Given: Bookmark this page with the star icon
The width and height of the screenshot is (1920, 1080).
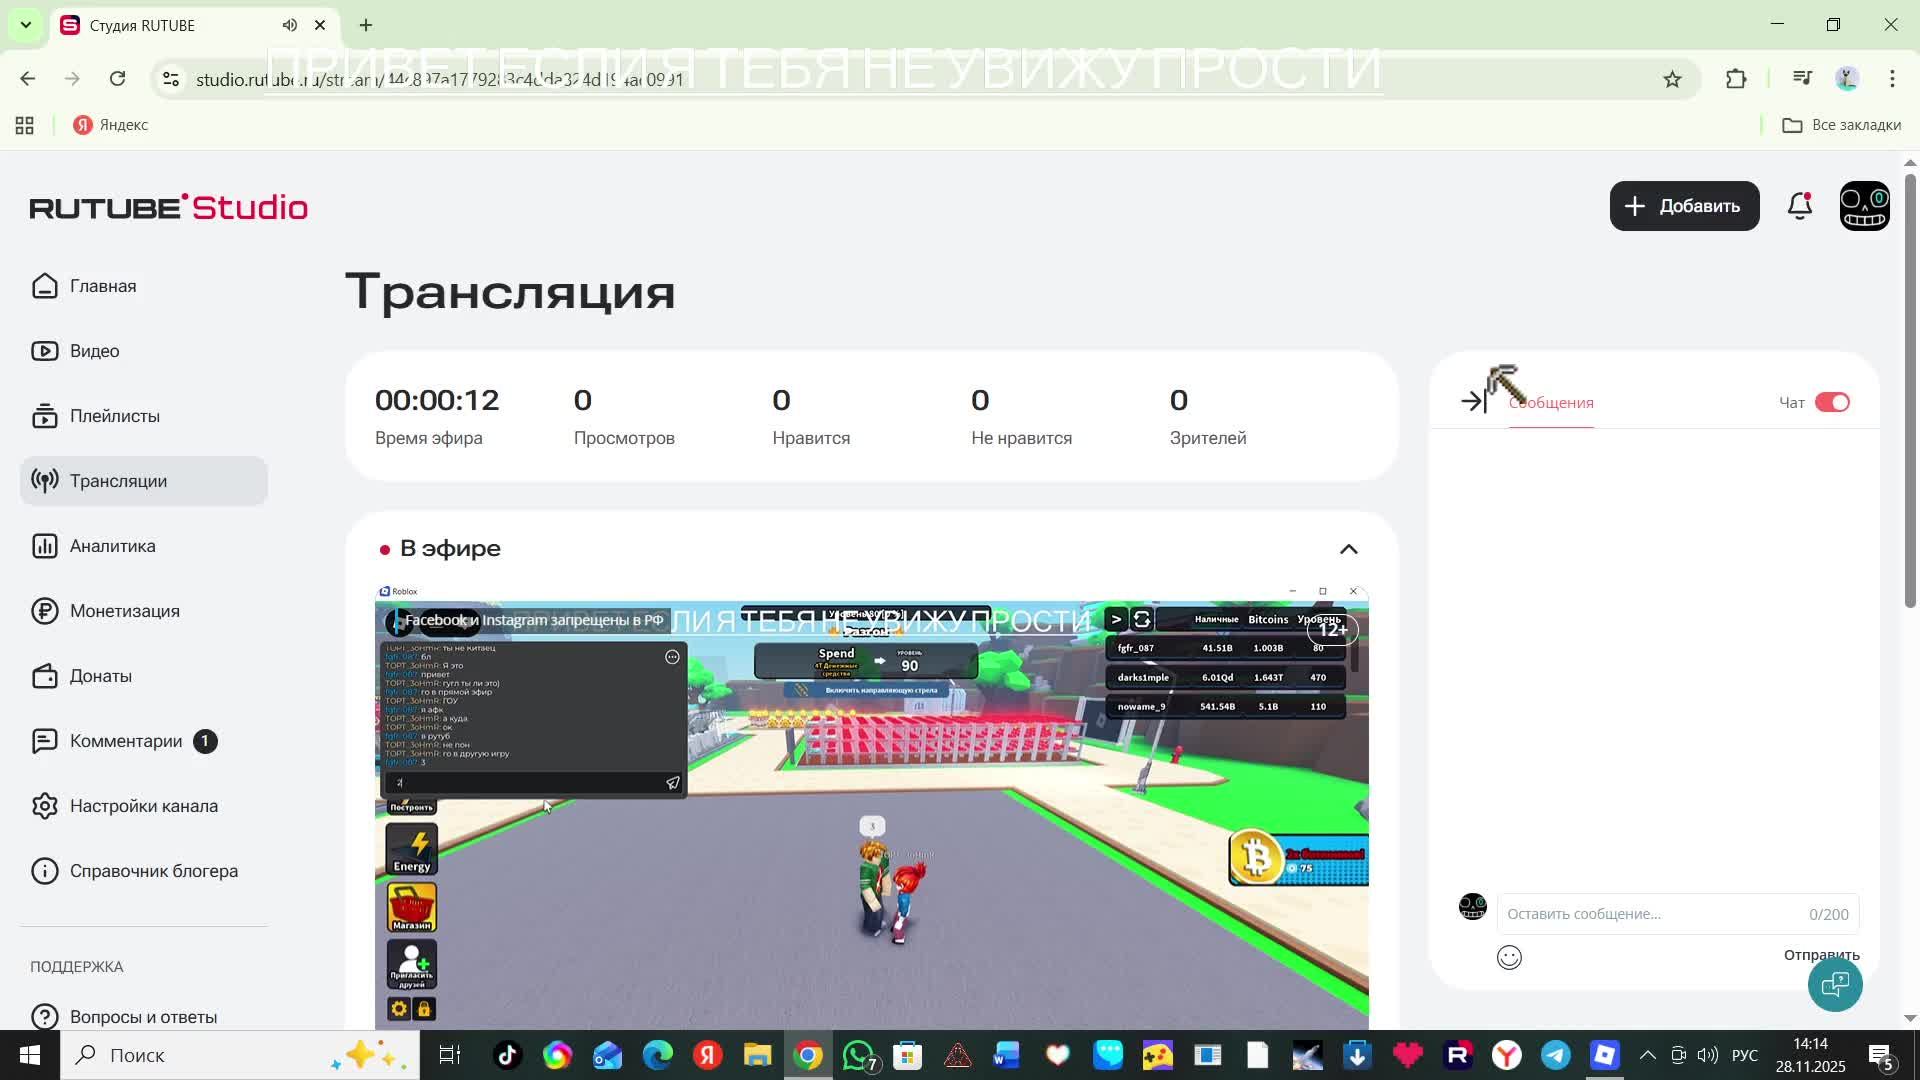Looking at the screenshot, I should 1672,79.
